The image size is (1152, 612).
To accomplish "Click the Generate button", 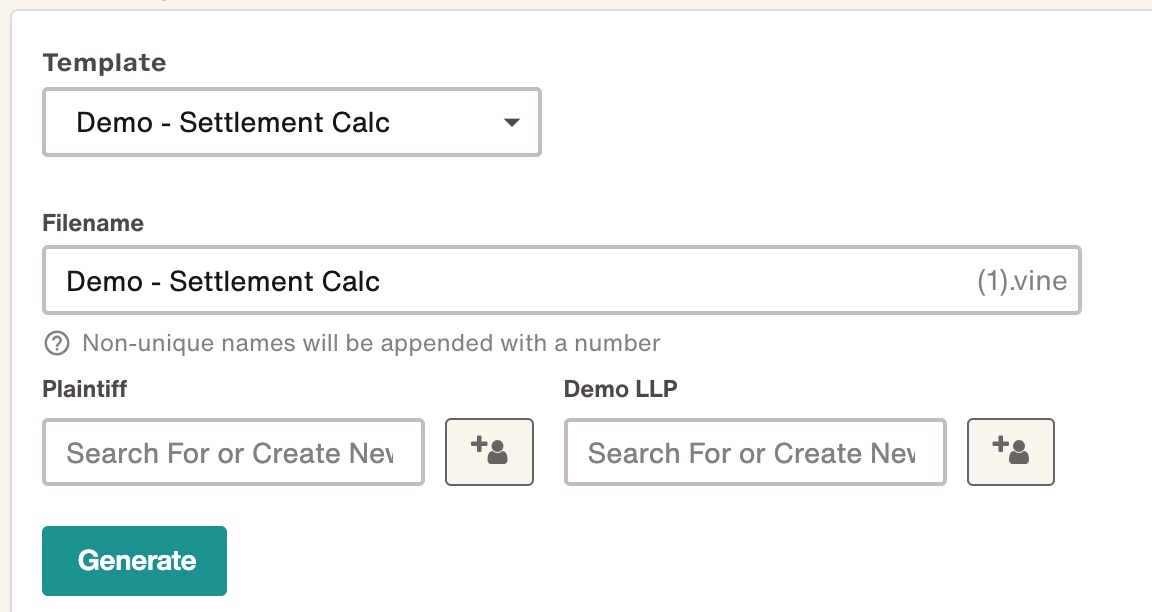I will click(x=134, y=561).
